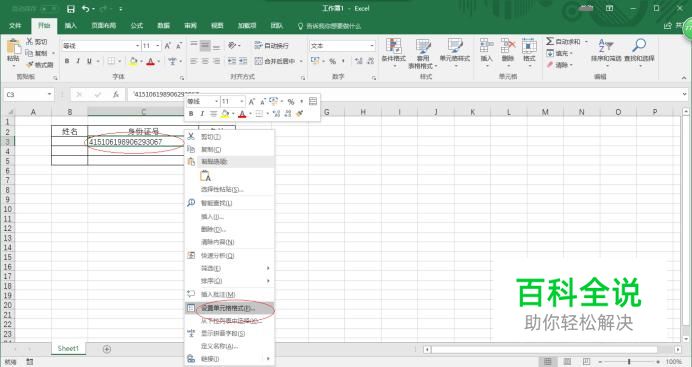Choose Clear Contents (清除内容) in context menu
The height and width of the screenshot is (367, 692).
pos(230,242)
